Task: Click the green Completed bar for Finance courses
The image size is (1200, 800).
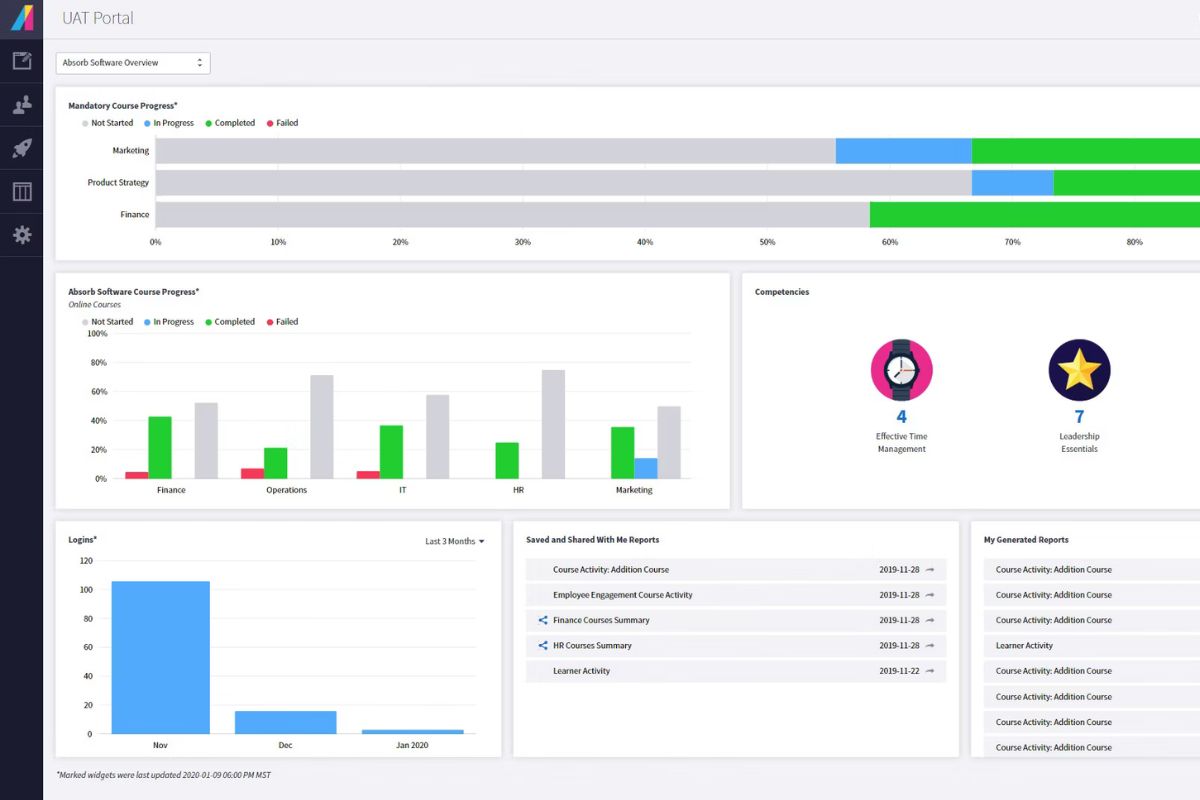Action: coord(160,448)
